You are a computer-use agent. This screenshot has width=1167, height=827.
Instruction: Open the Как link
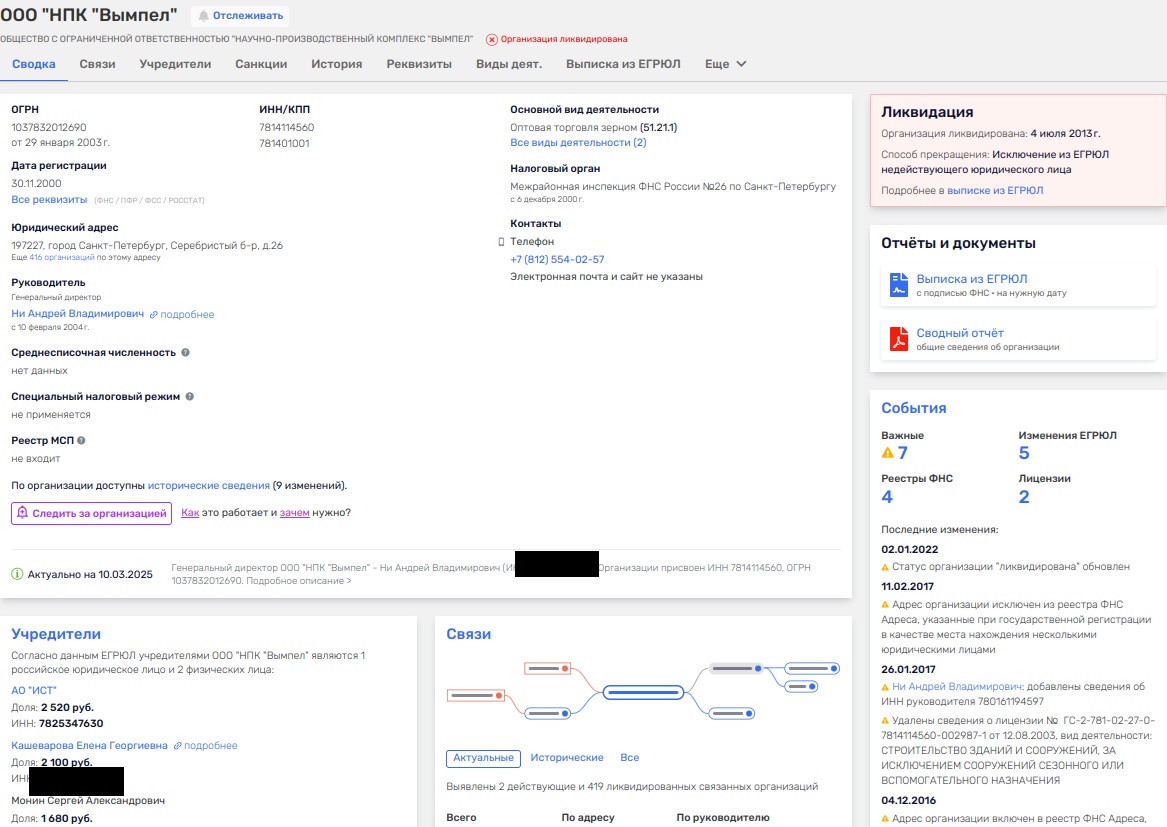190,513
